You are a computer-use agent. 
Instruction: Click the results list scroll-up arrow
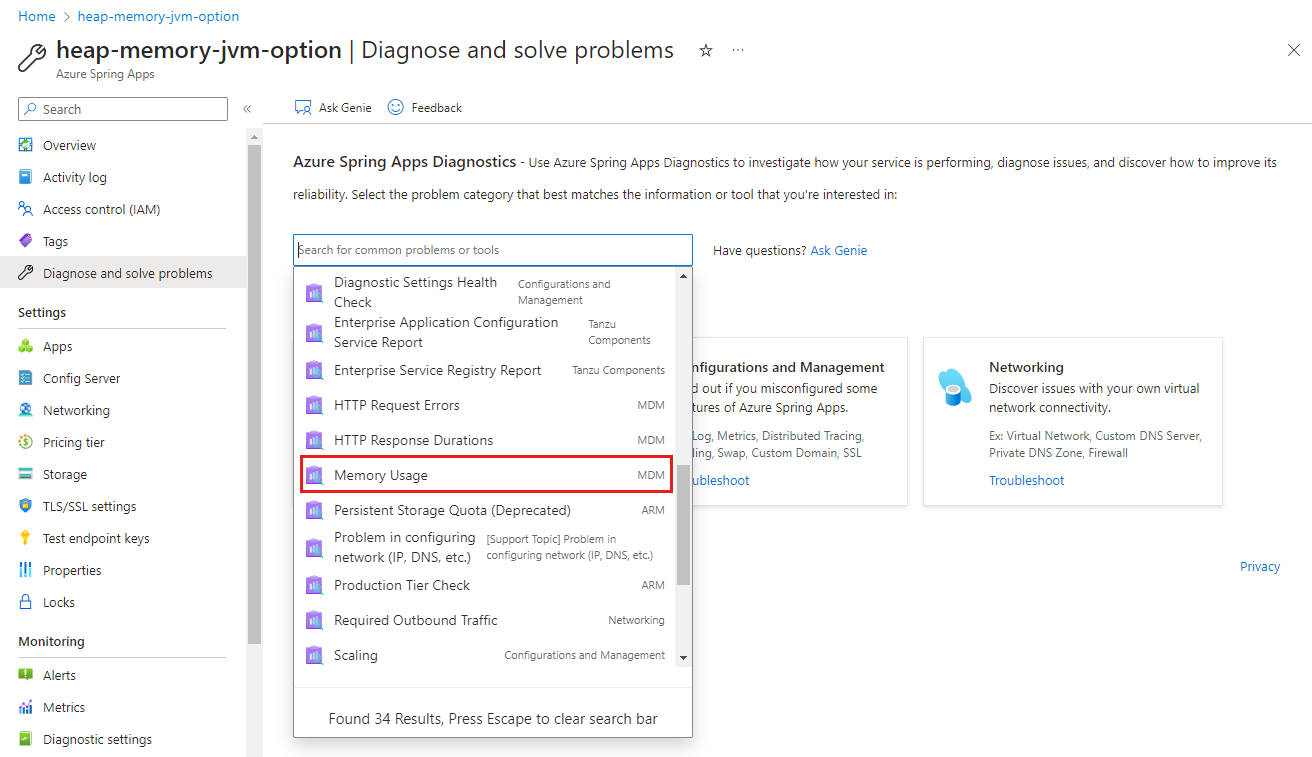pyautogui.click(x=684, y=275)
